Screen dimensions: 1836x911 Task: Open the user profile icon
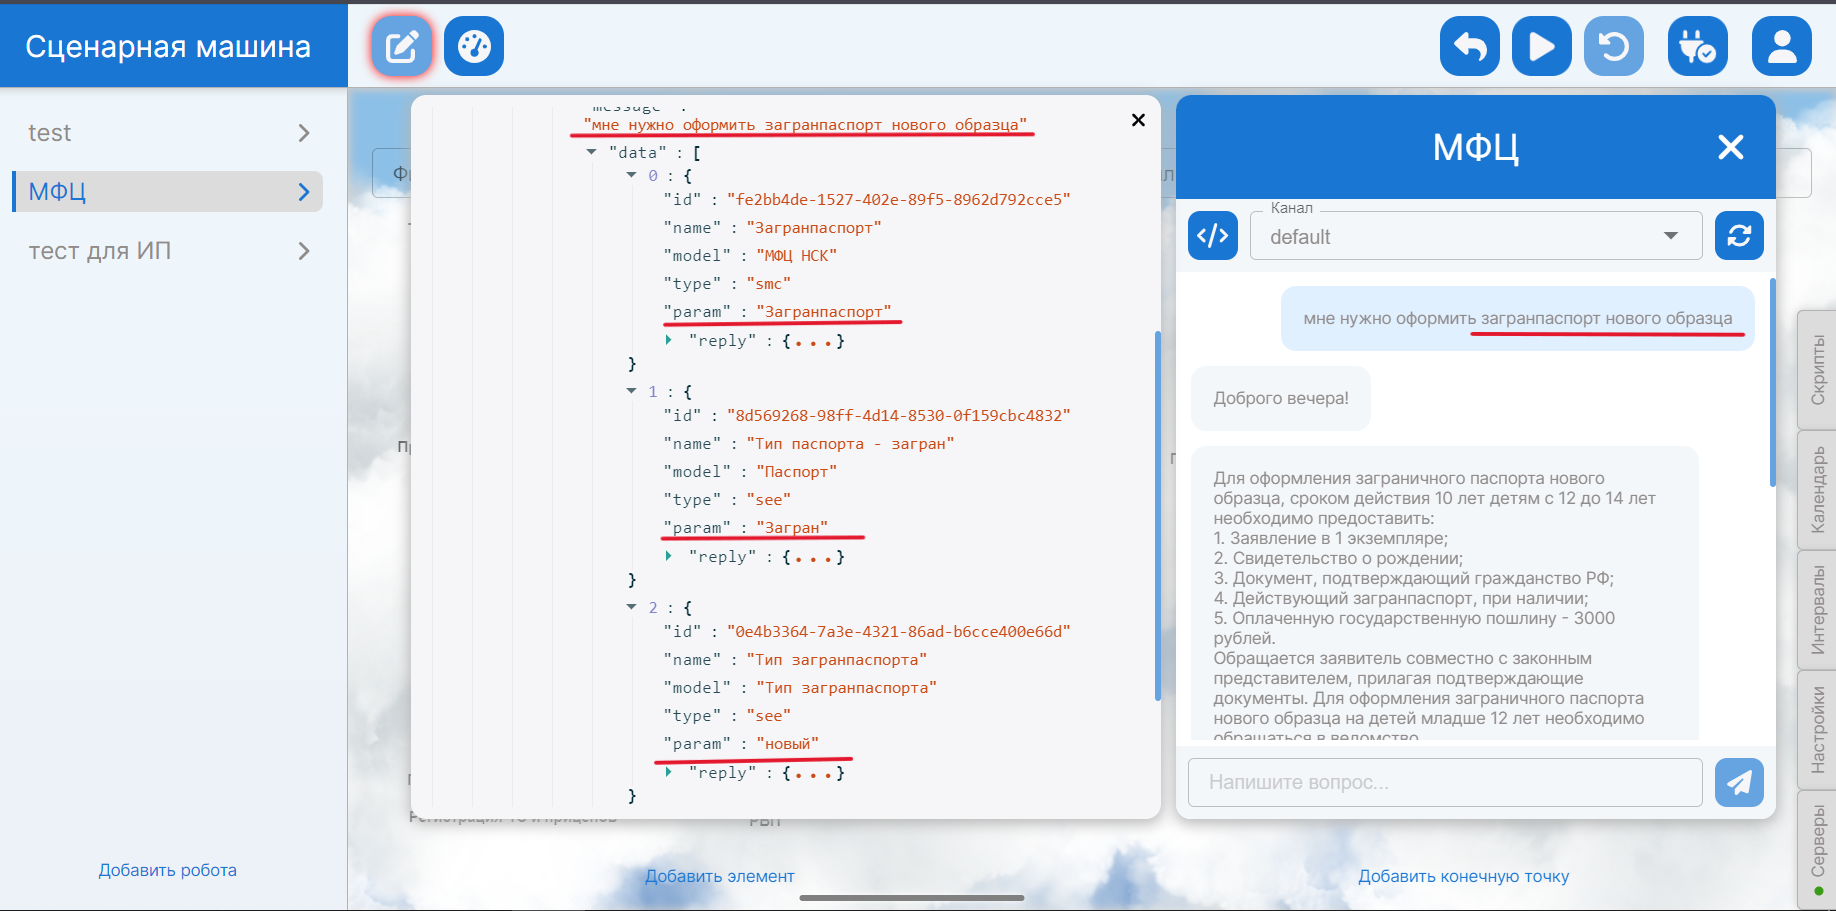(1781, 46)
